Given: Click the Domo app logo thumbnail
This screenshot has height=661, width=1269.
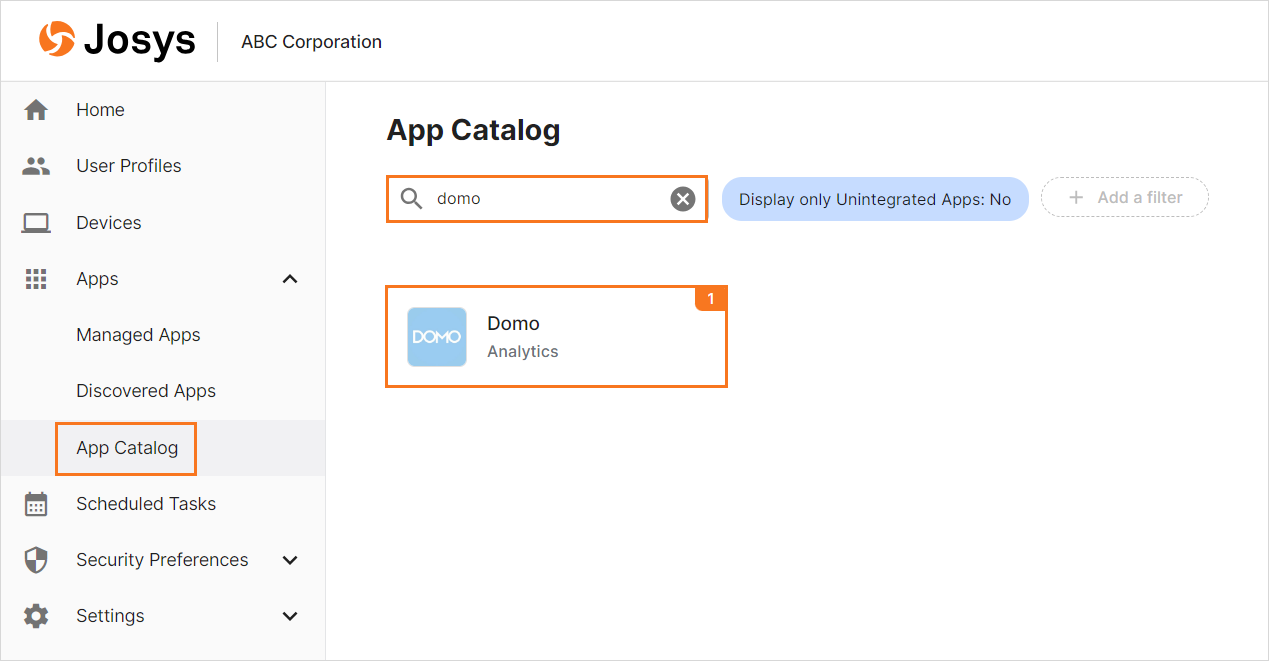Looking at the screenshot, I should [437, 337].
